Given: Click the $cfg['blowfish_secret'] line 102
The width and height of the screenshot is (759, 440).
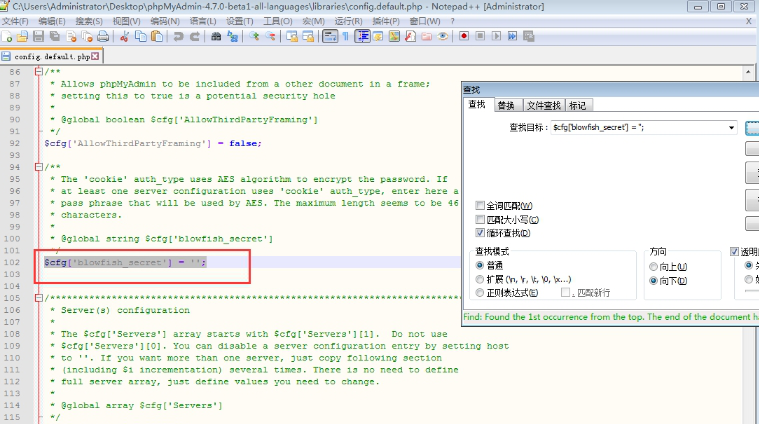Looking at the screenshot, I should (x=125, y=262).
